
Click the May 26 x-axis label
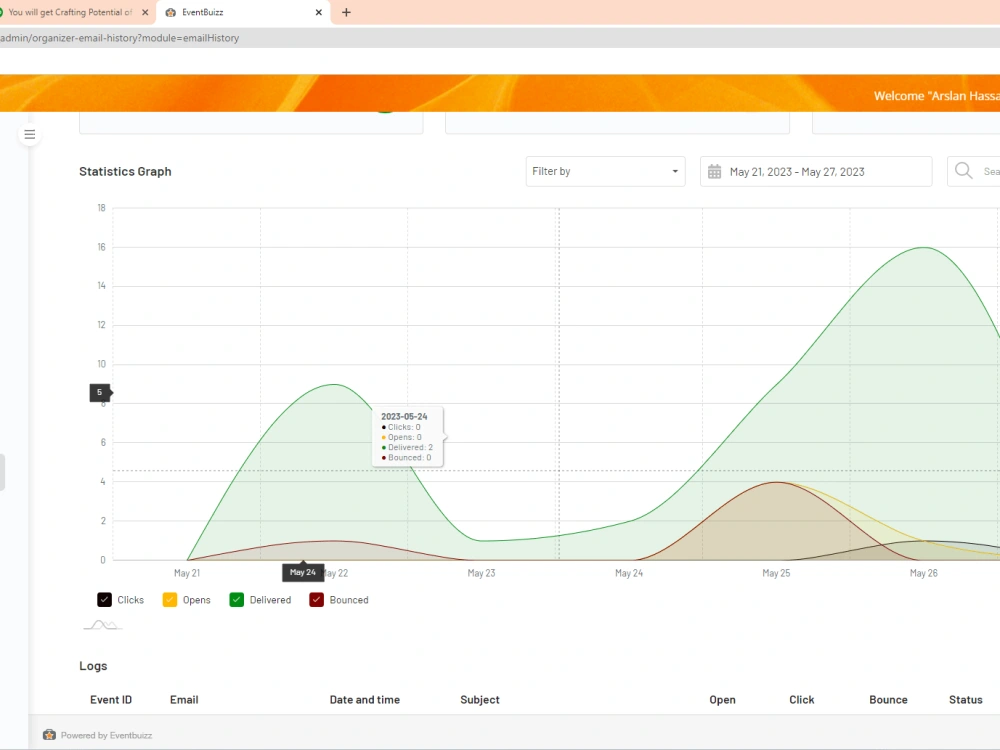point(923,573)
